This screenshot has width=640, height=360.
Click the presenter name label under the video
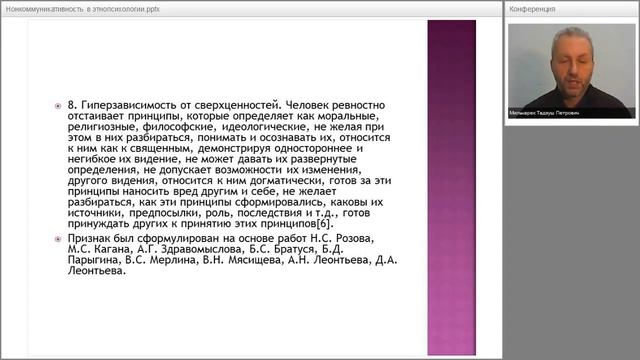click(x=544, y=113)
